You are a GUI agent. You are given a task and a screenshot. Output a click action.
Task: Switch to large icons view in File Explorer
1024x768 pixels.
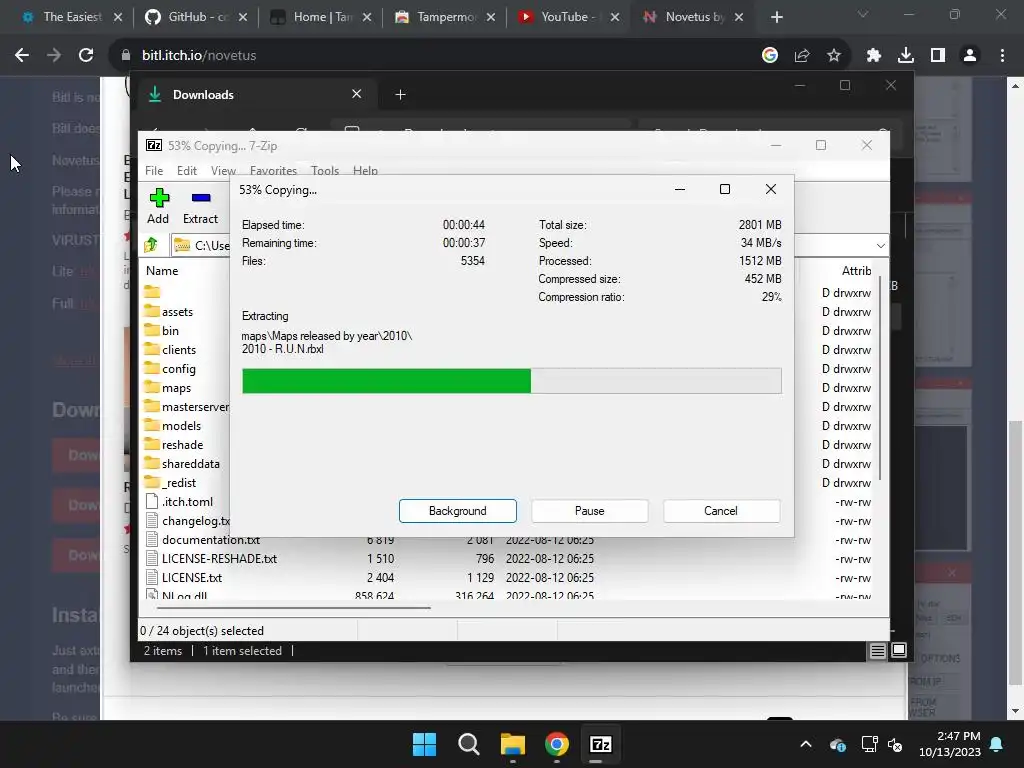coord(899,650)
